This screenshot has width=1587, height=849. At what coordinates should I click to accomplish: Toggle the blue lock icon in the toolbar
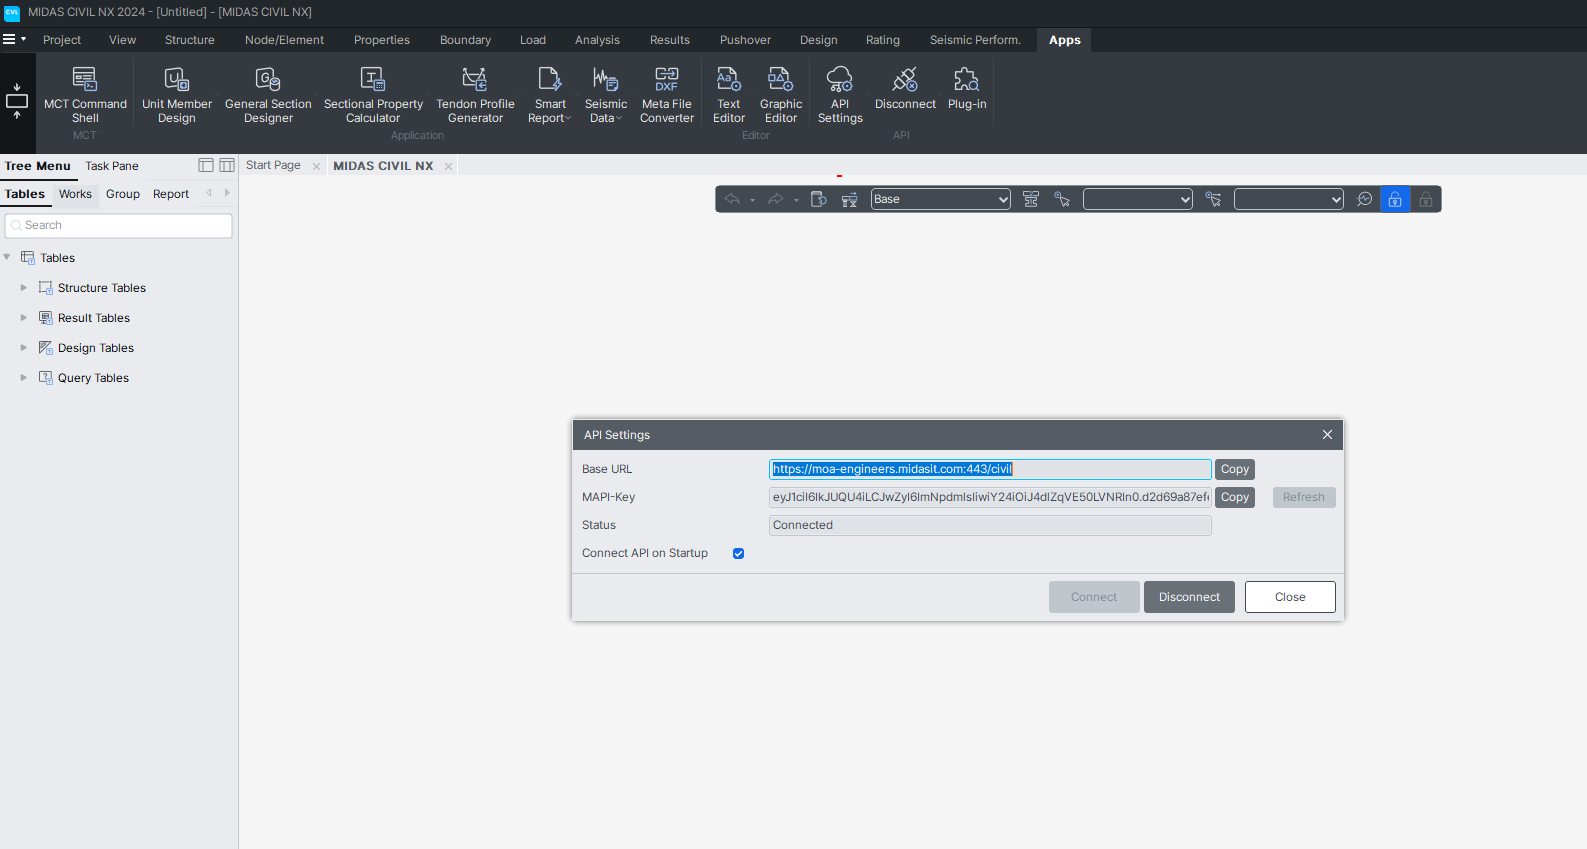click(1395, 199)
